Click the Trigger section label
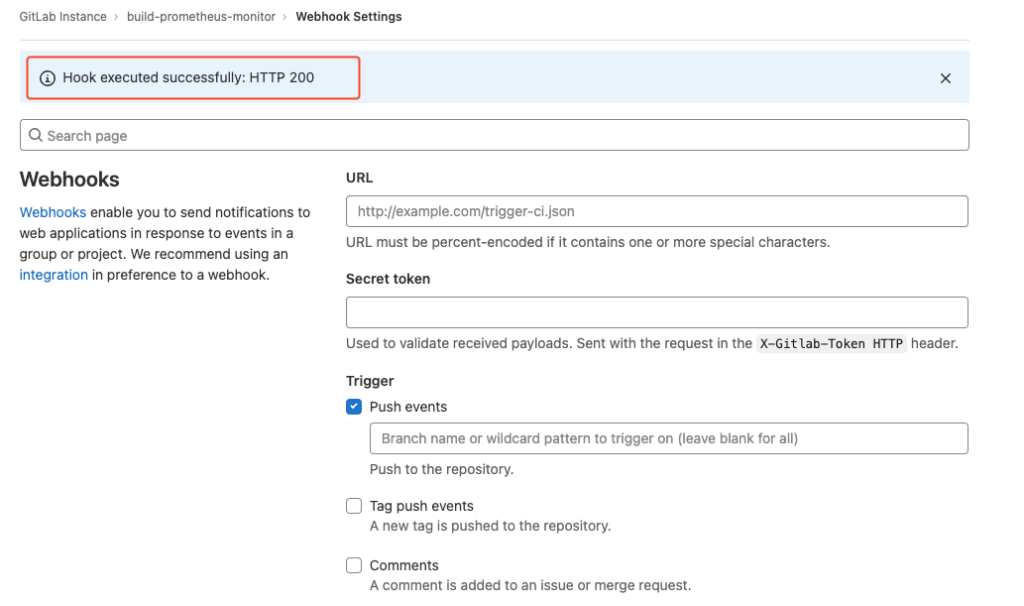The height and width of the screenshot is (606, 1024). pos(370,381)
